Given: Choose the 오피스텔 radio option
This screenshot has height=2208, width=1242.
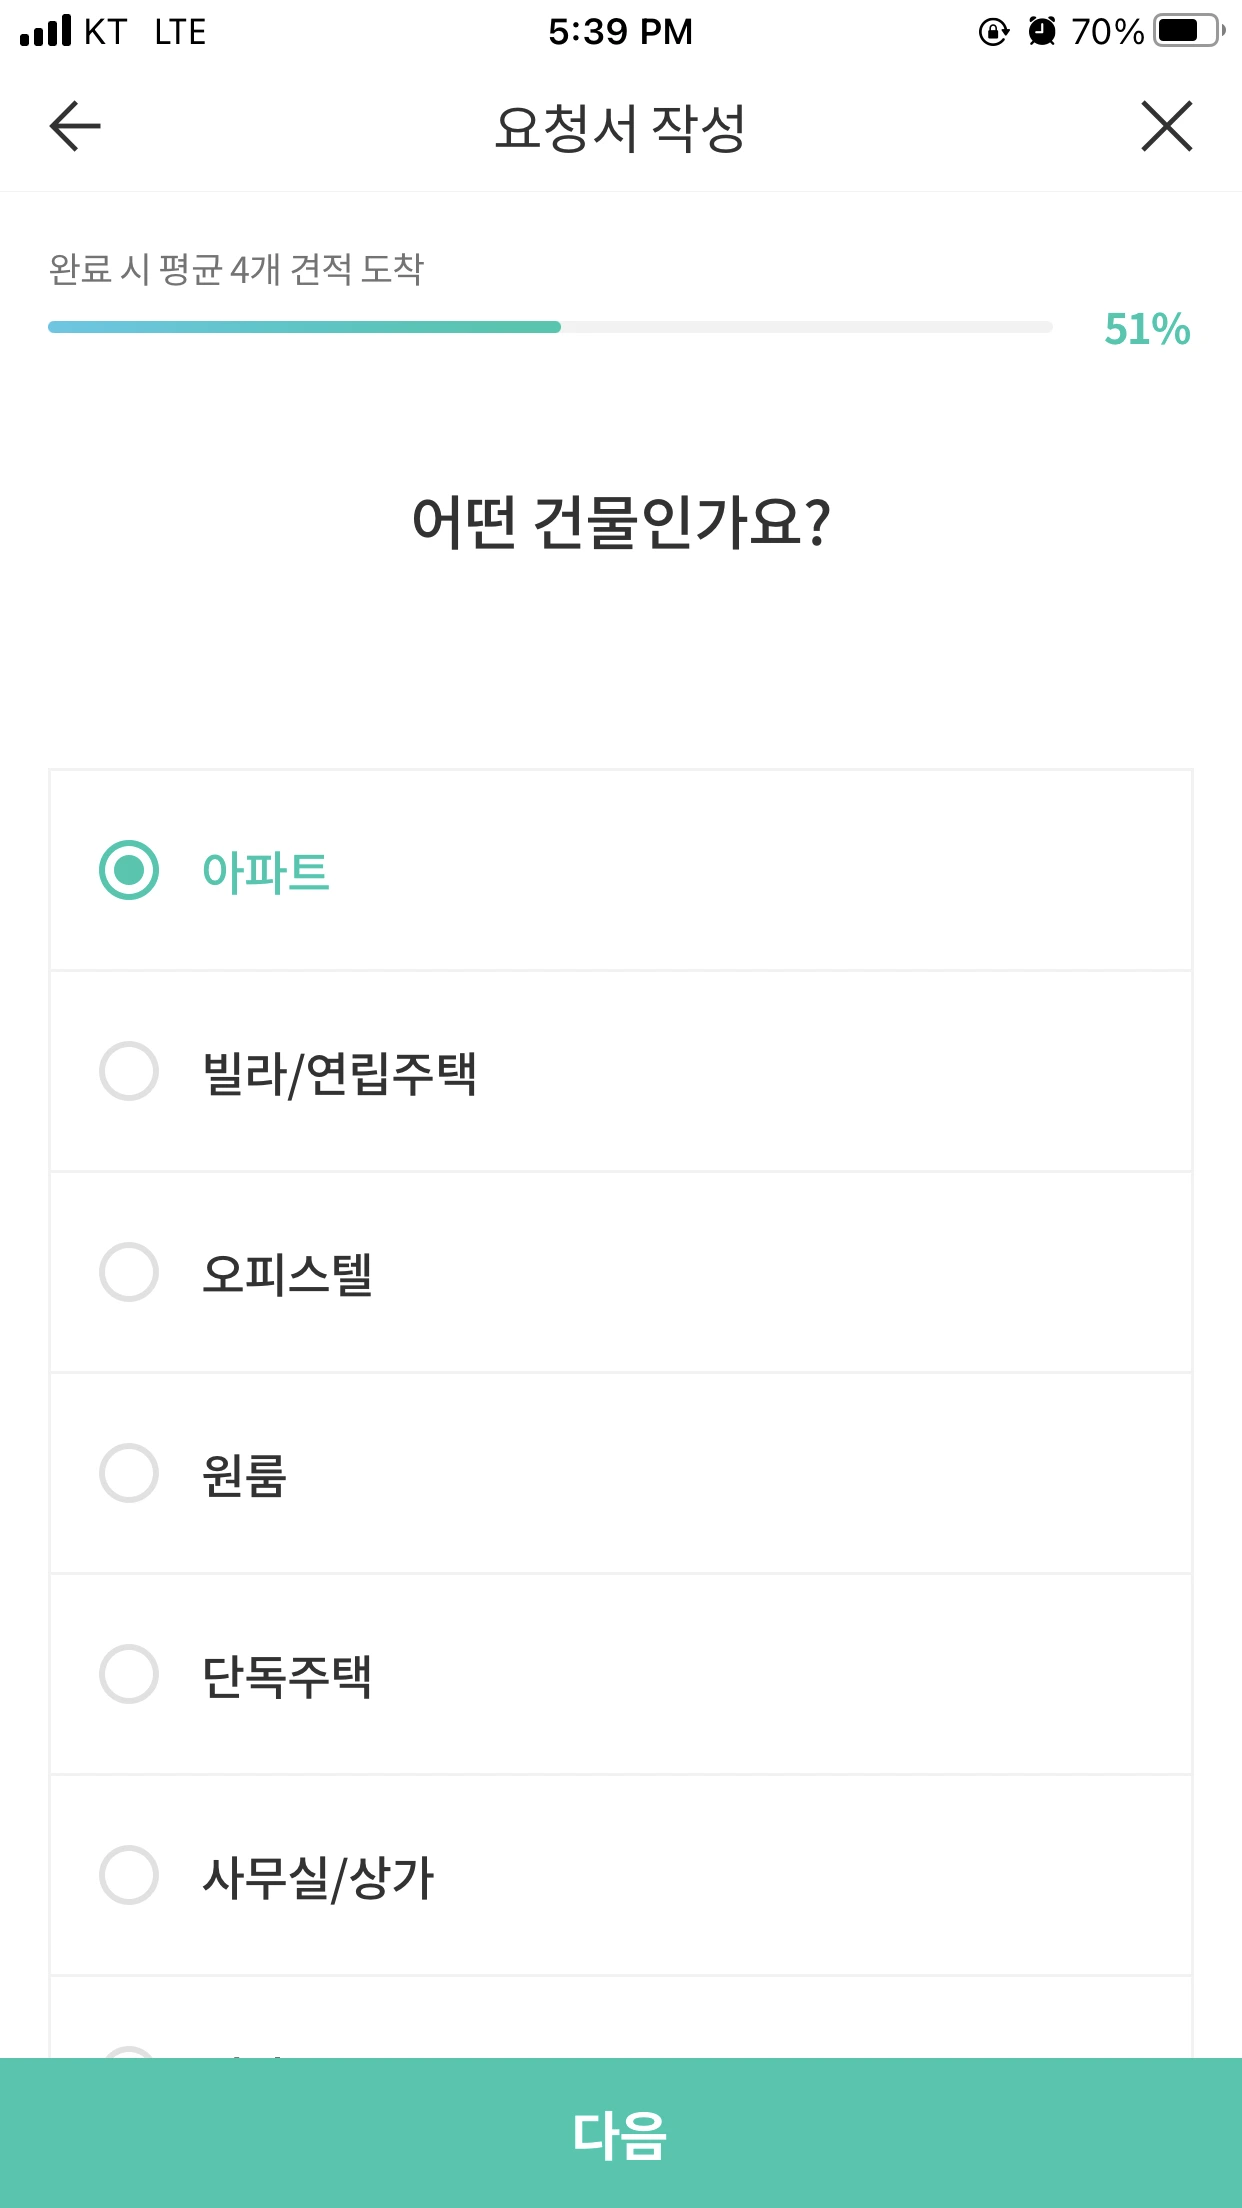Looking at the screenshot, I should click(x=129, y=1272).
